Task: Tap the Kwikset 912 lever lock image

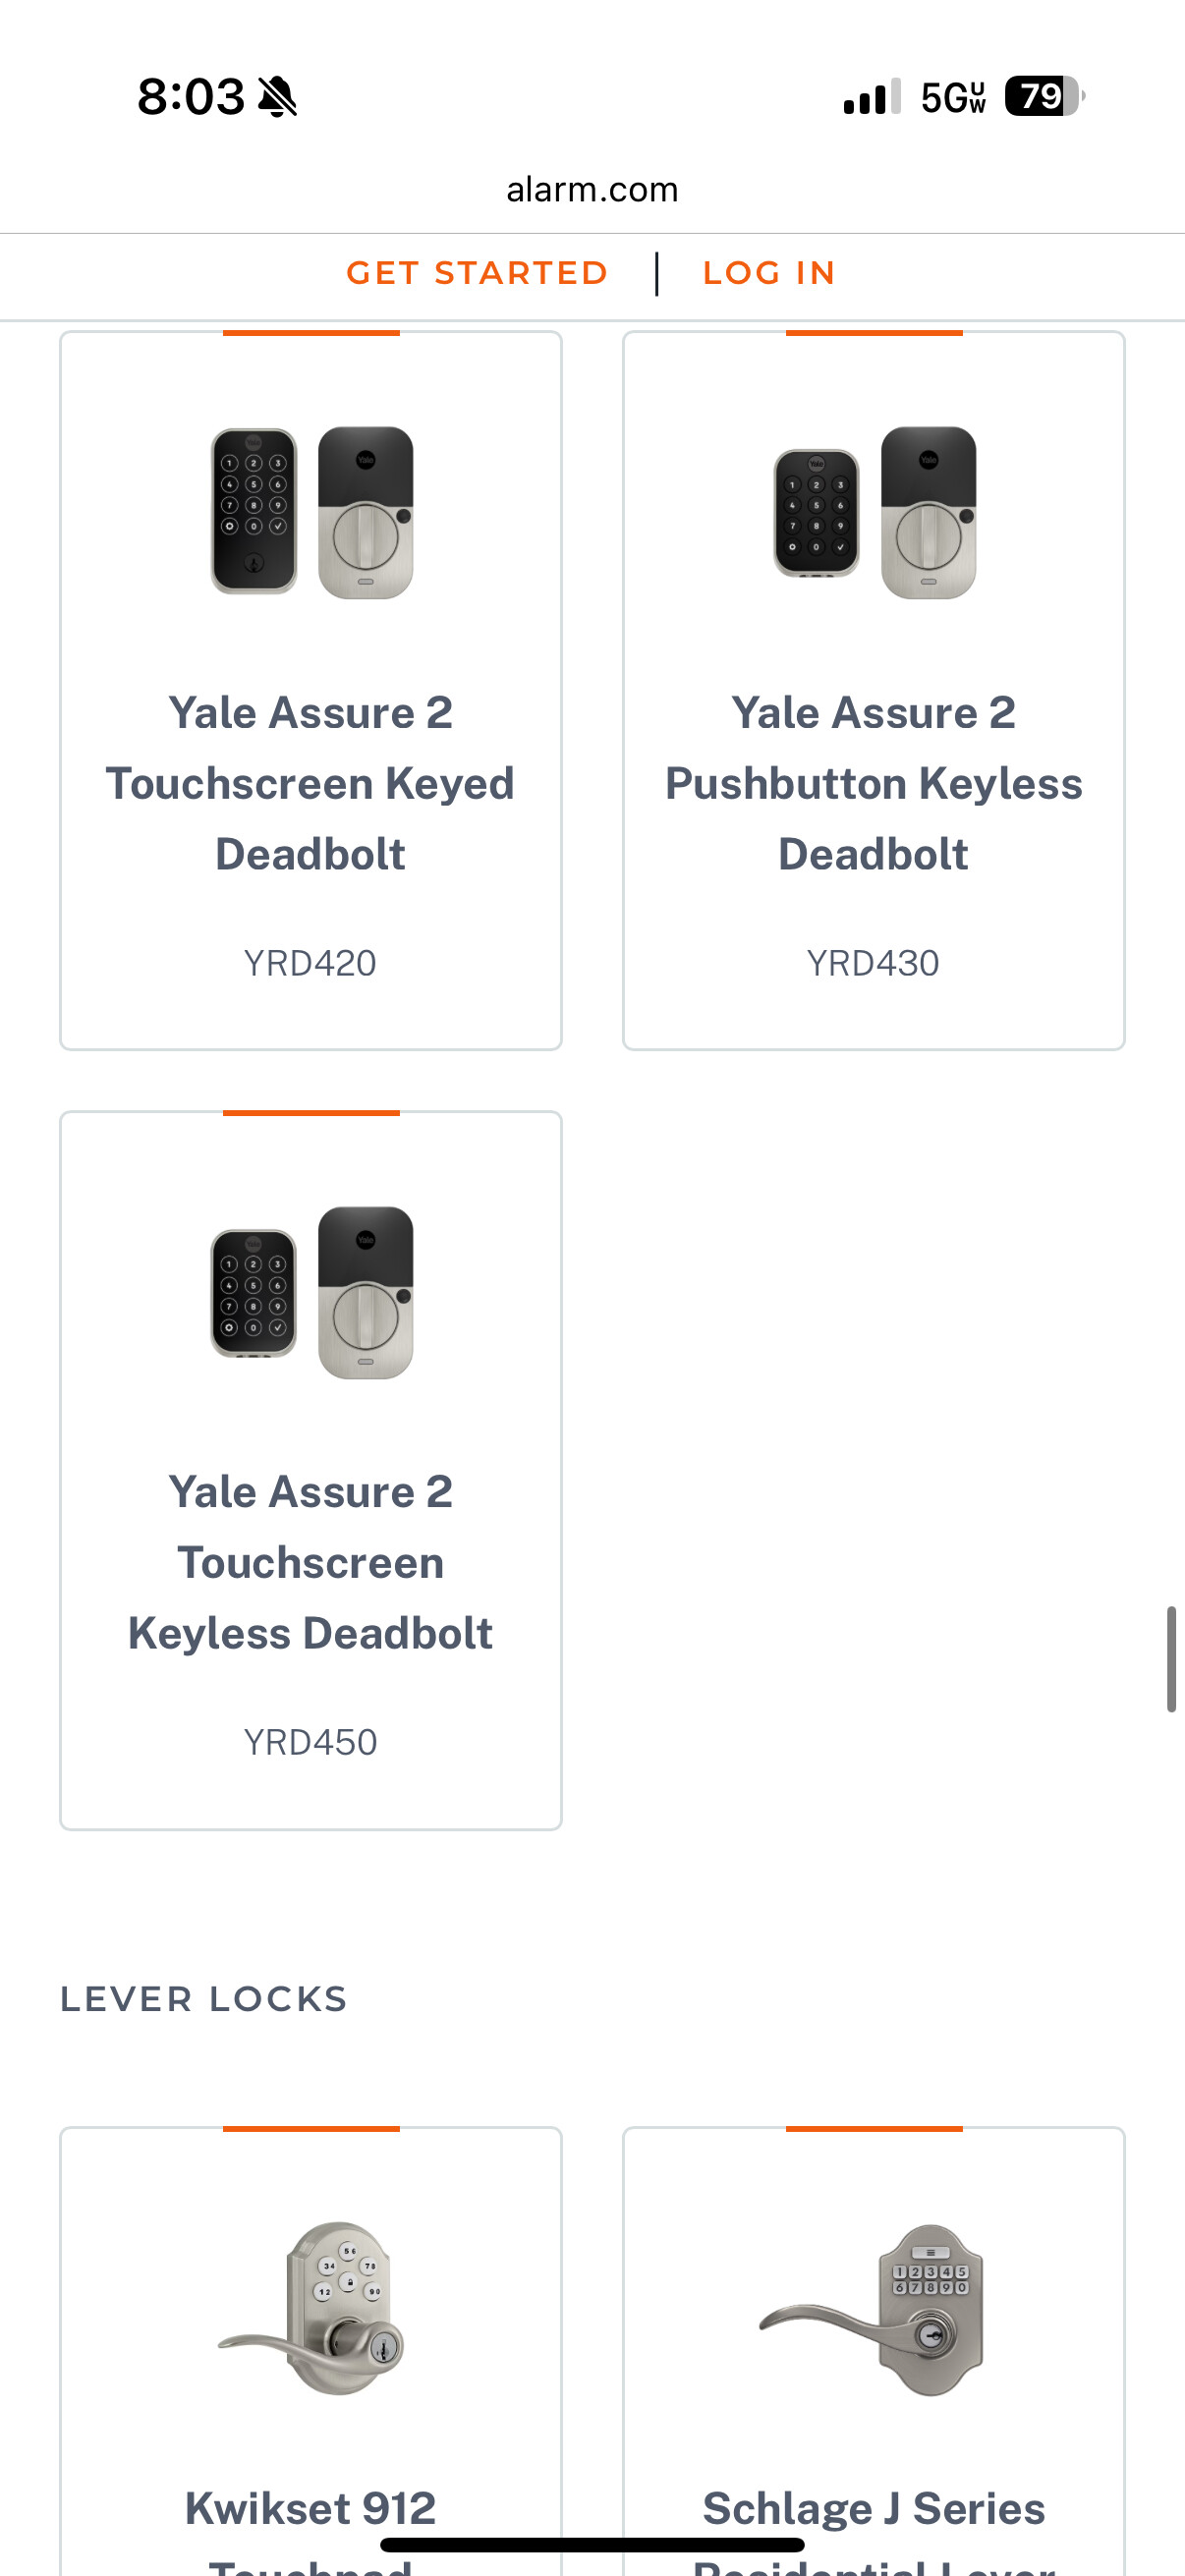Action: click(311, 2308)
